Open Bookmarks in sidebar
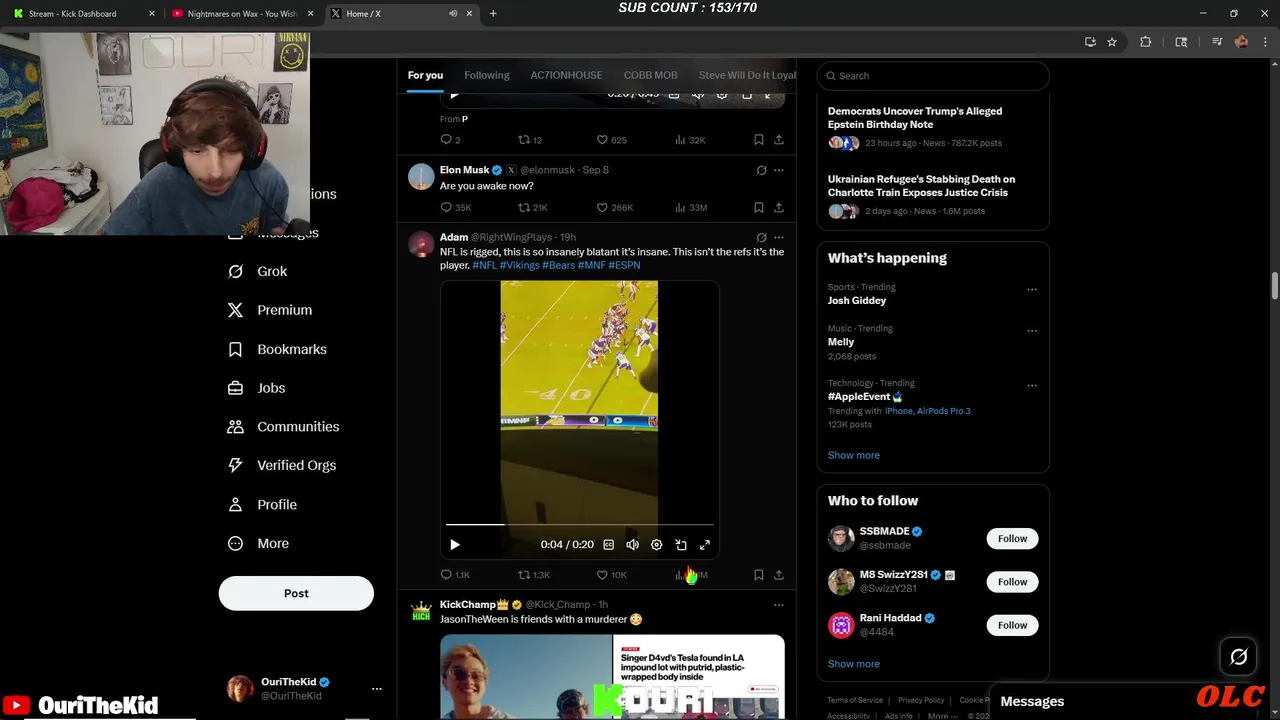Image resolution: width=1280 pixels, height=720 pixels. [x=277, y=349]
